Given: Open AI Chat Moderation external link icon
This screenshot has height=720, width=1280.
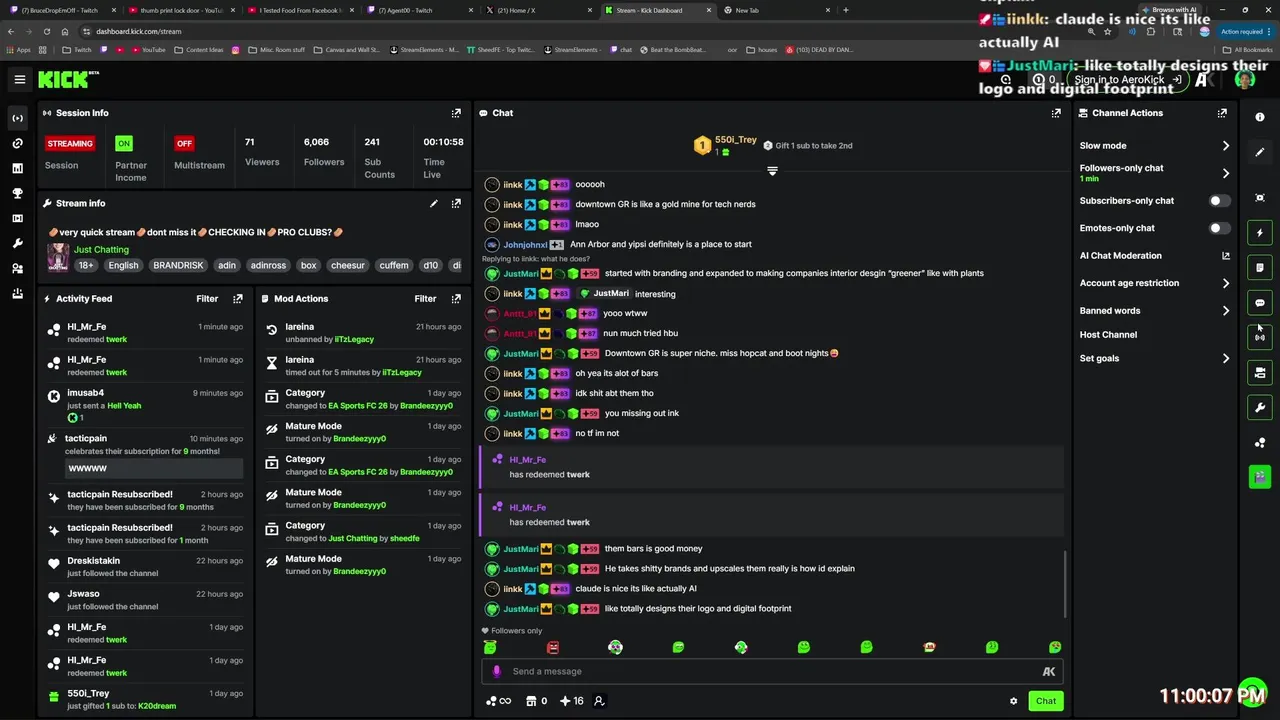Looking at the screenshot, I should point(1226,256).
